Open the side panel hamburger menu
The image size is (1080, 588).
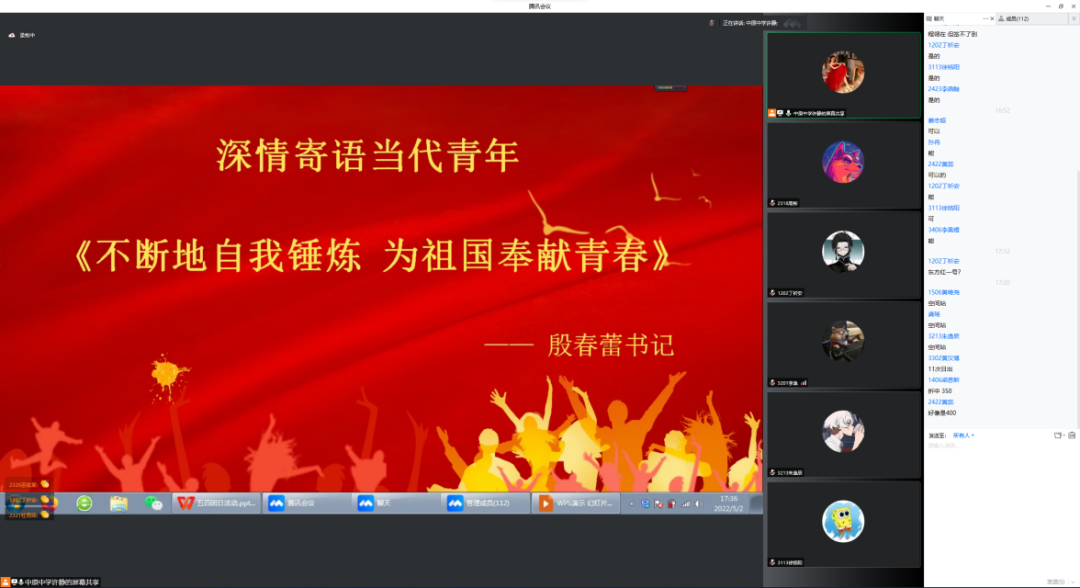point(1072,18)
